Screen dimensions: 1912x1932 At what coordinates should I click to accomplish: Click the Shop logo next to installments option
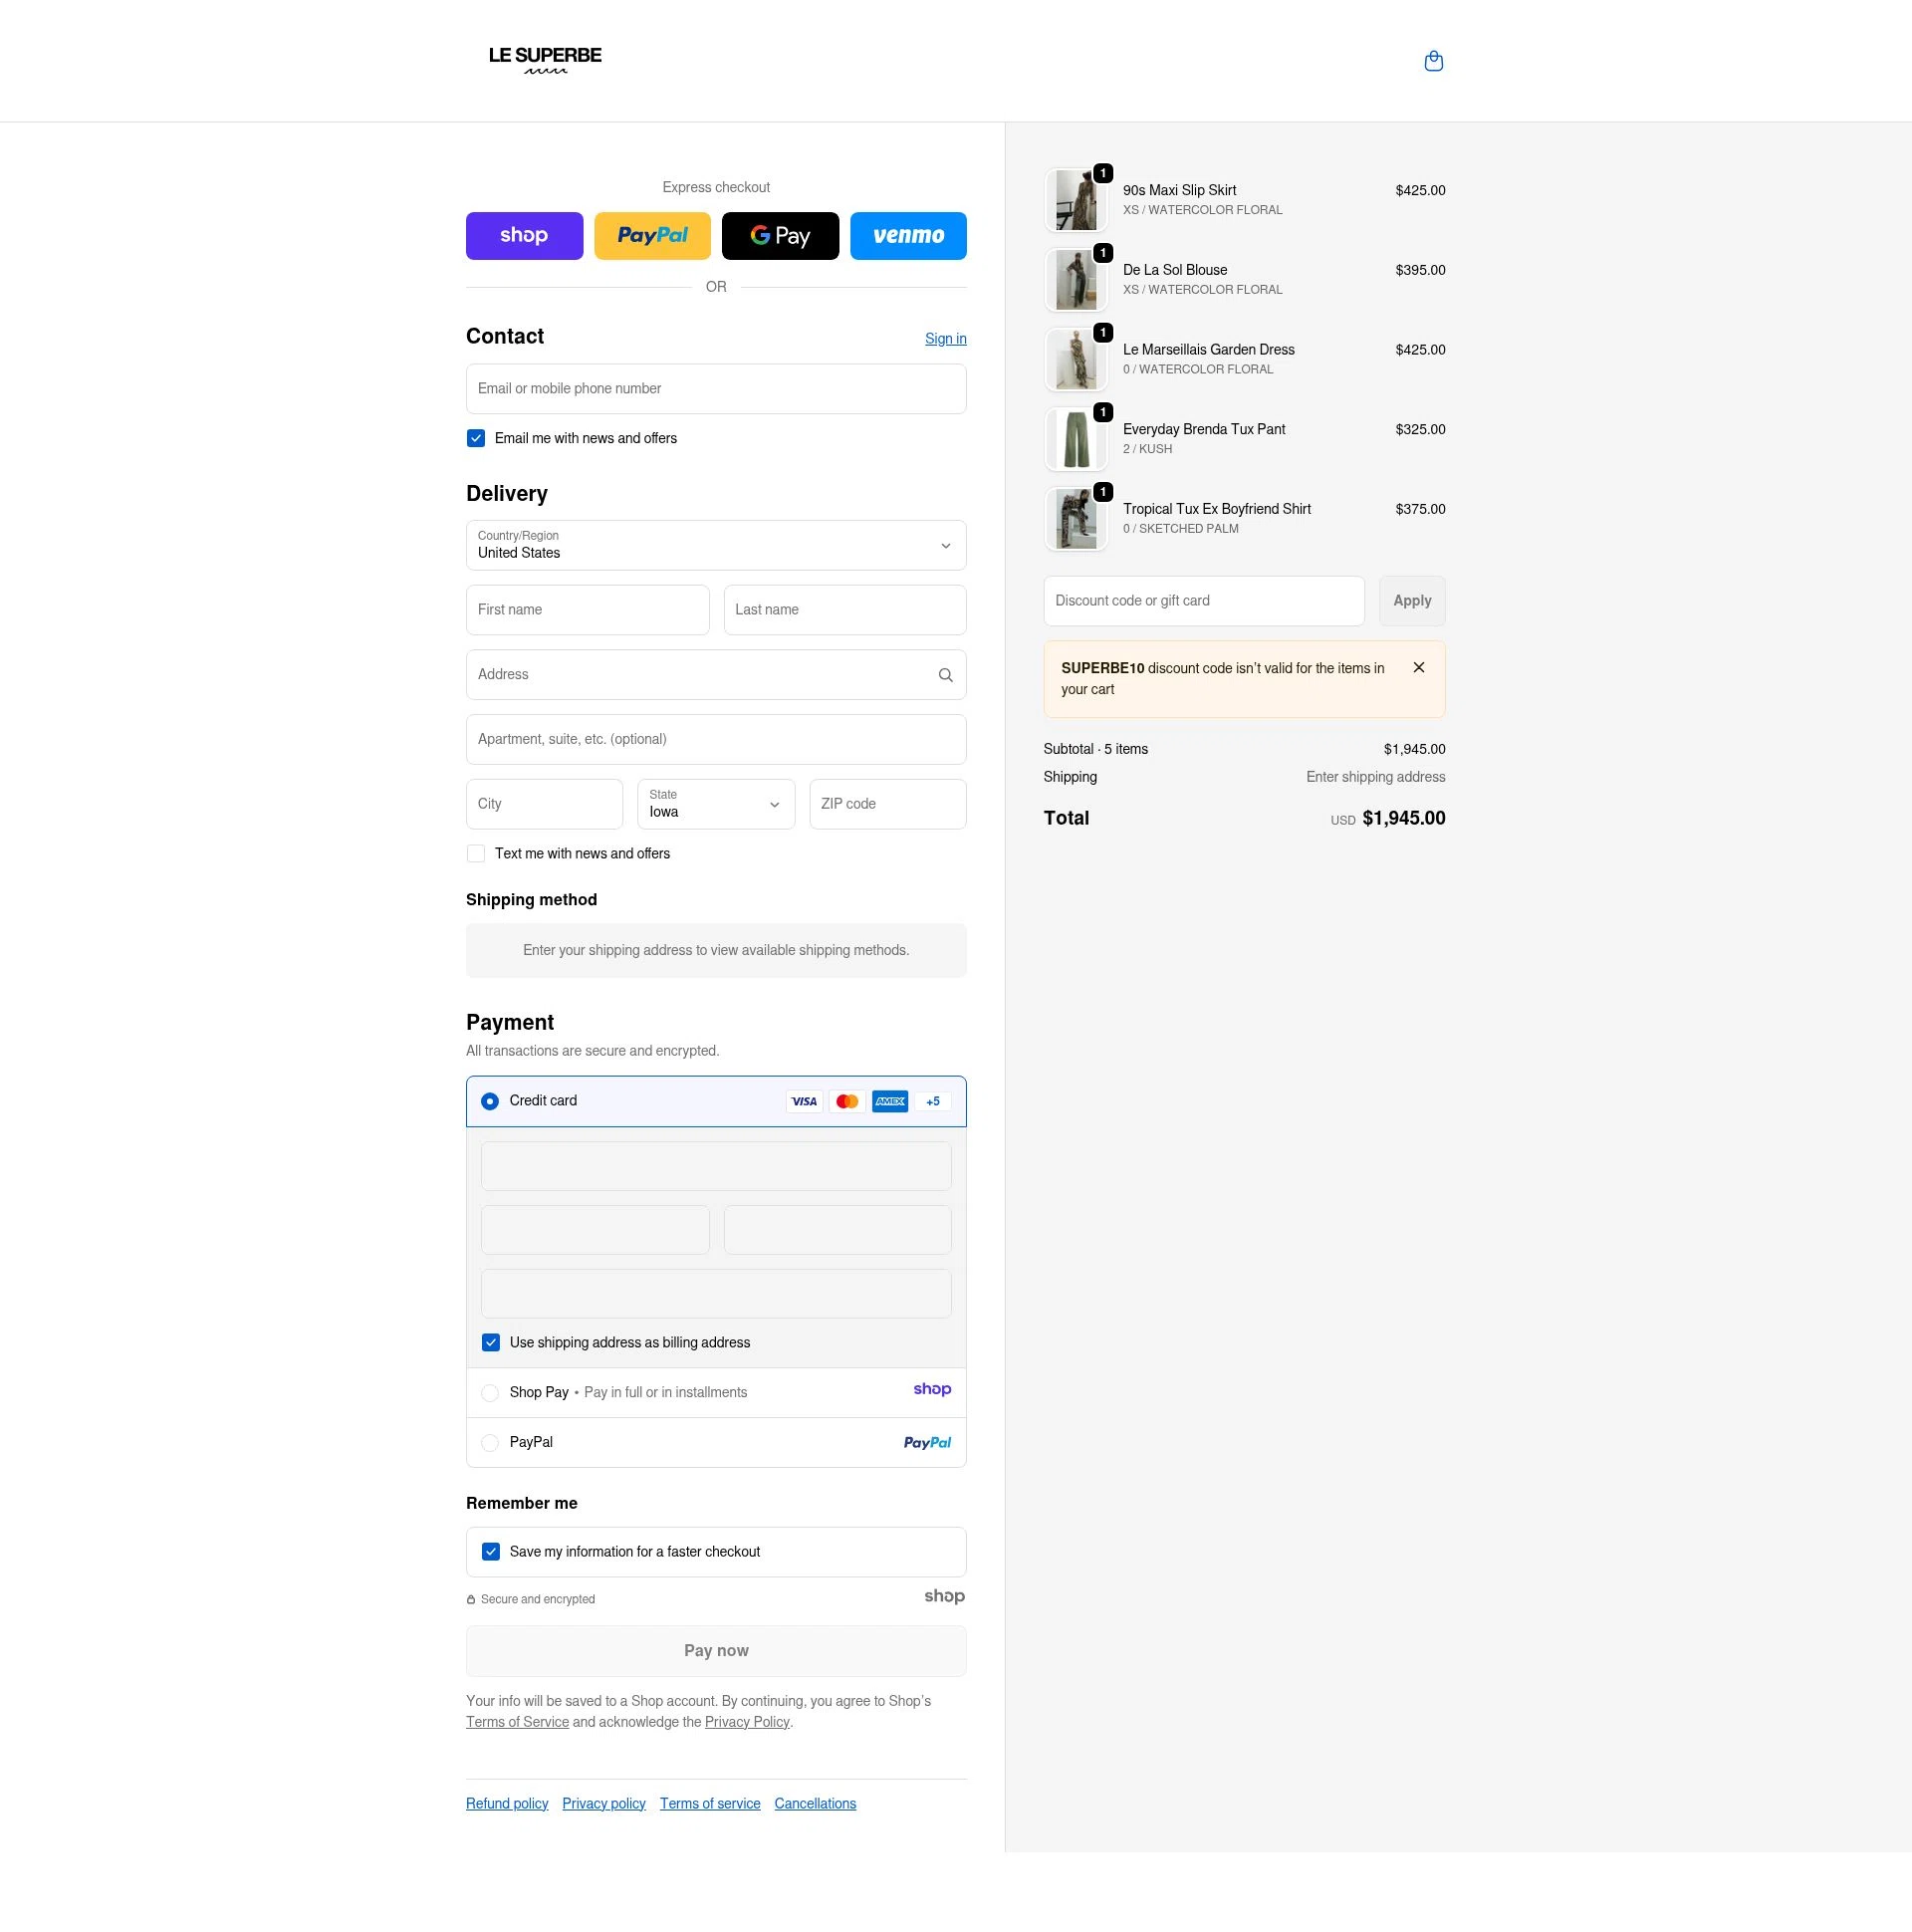[x=931, y=1389]
